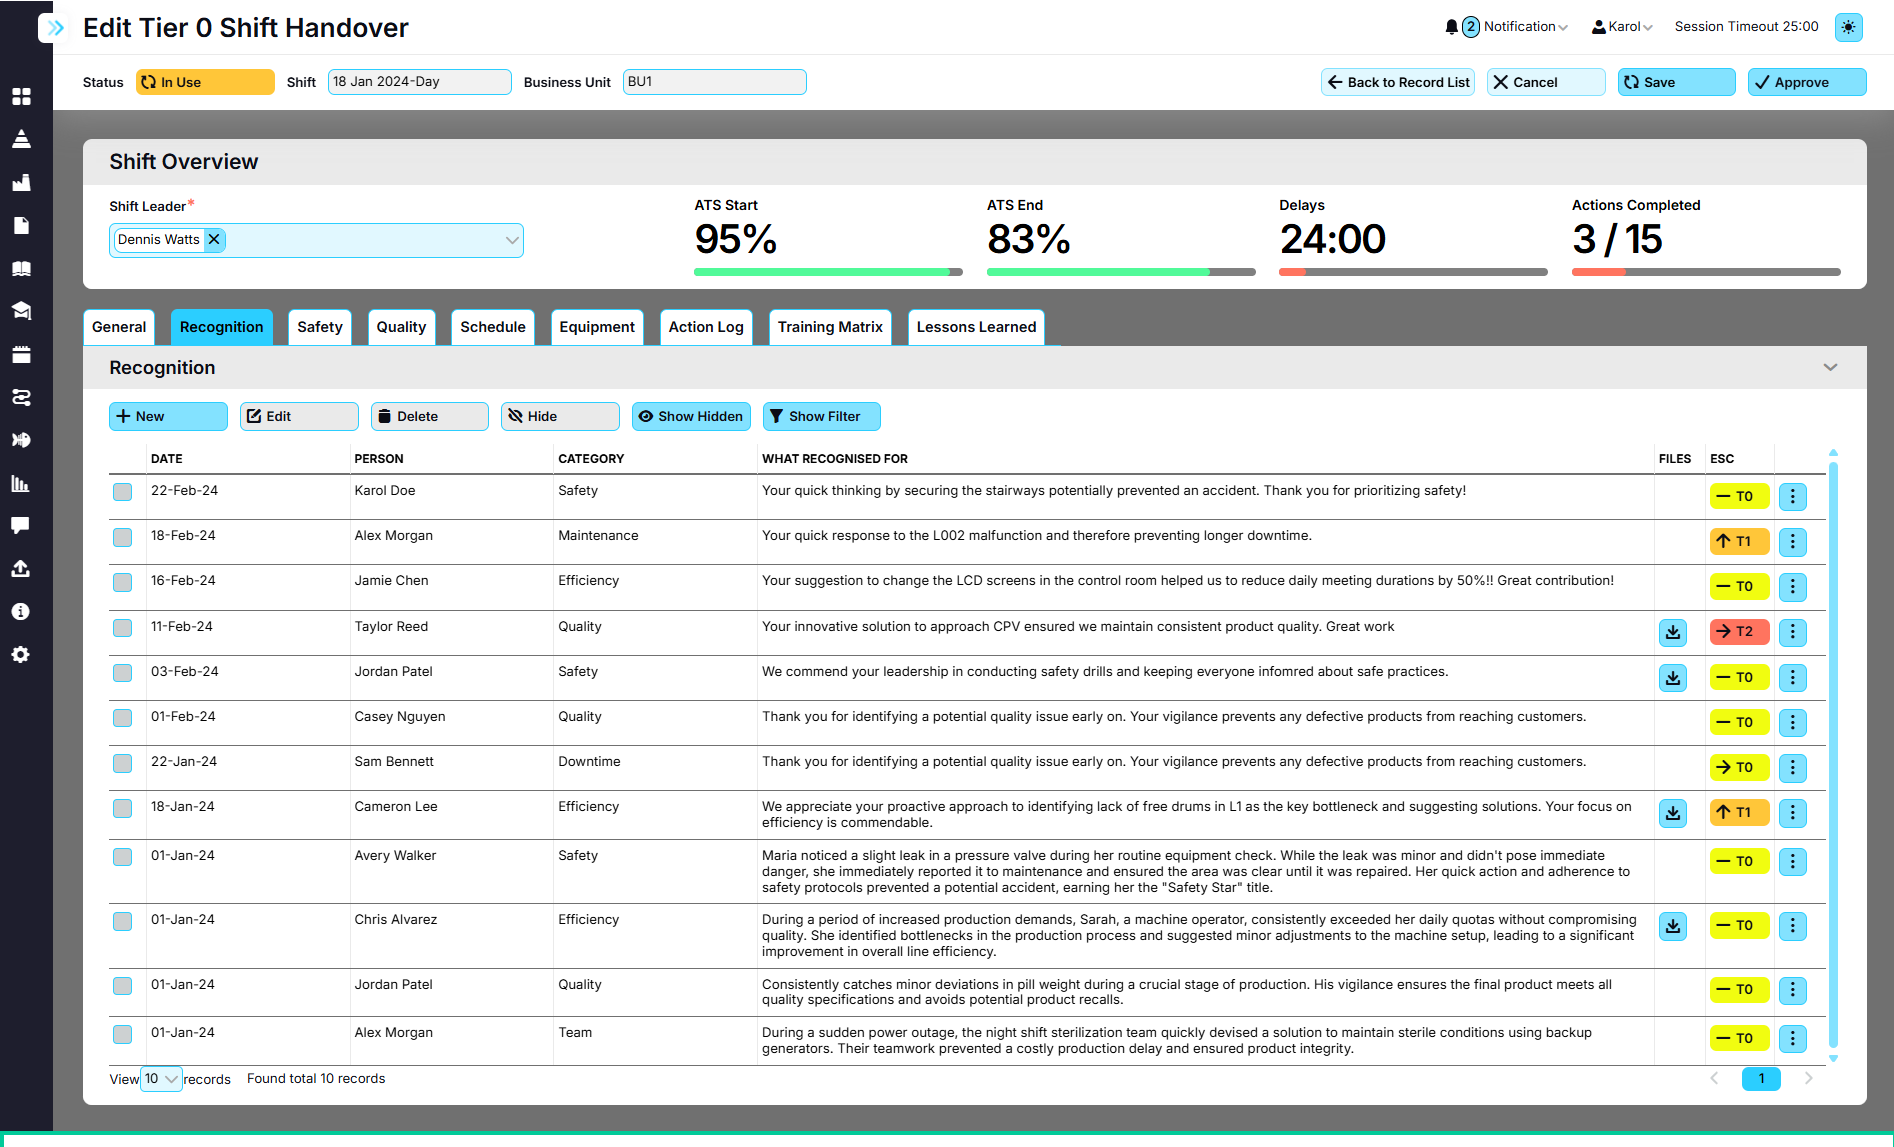Viewport: 1894px width, 1147px height.
Task: Open the dashboard grid icon in sidebar
Action: pos(21,97)
